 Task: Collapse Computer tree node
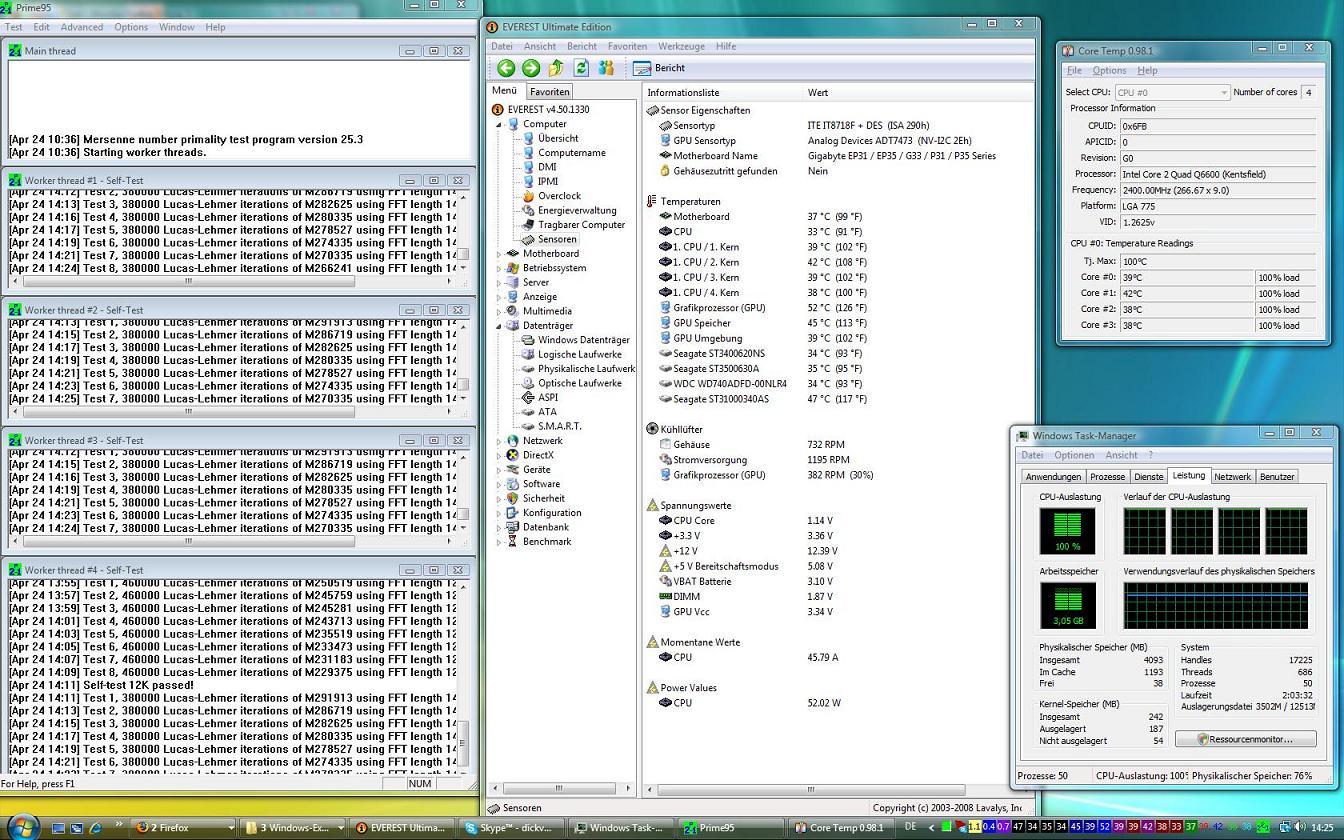(x=499, y=125)
